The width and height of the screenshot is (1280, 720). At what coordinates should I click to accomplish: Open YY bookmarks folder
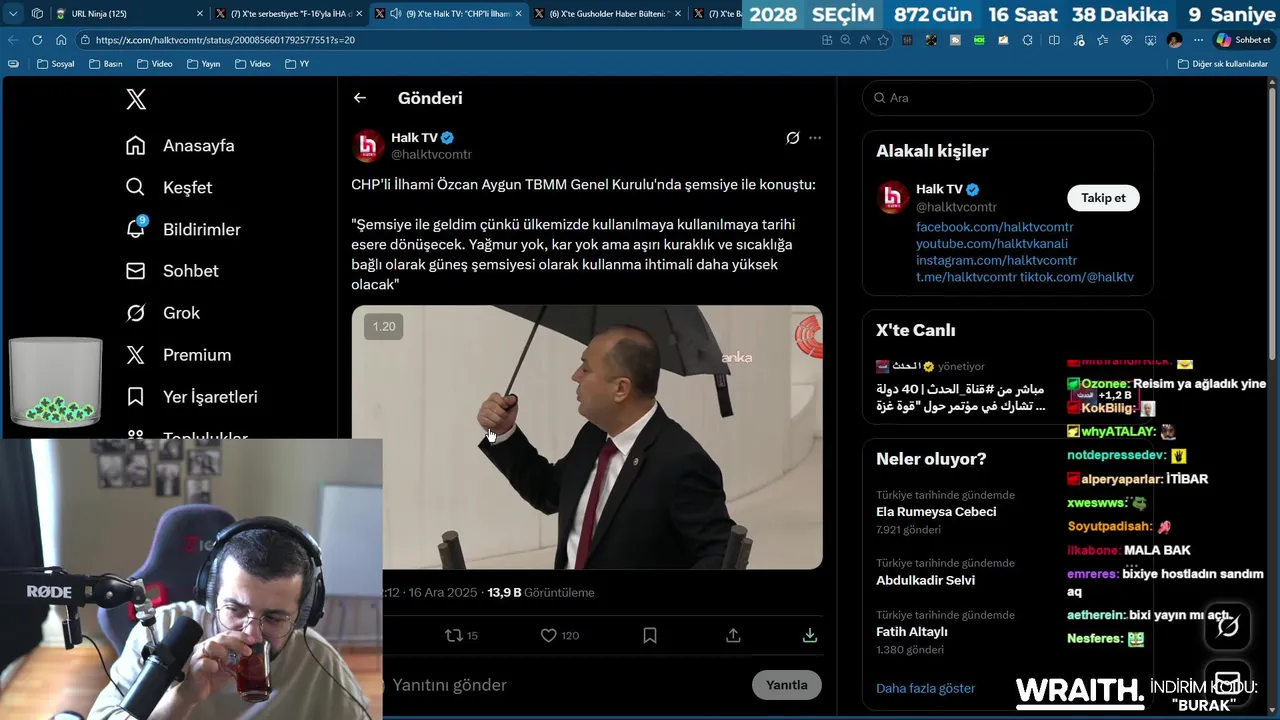[x=297, y=64]
